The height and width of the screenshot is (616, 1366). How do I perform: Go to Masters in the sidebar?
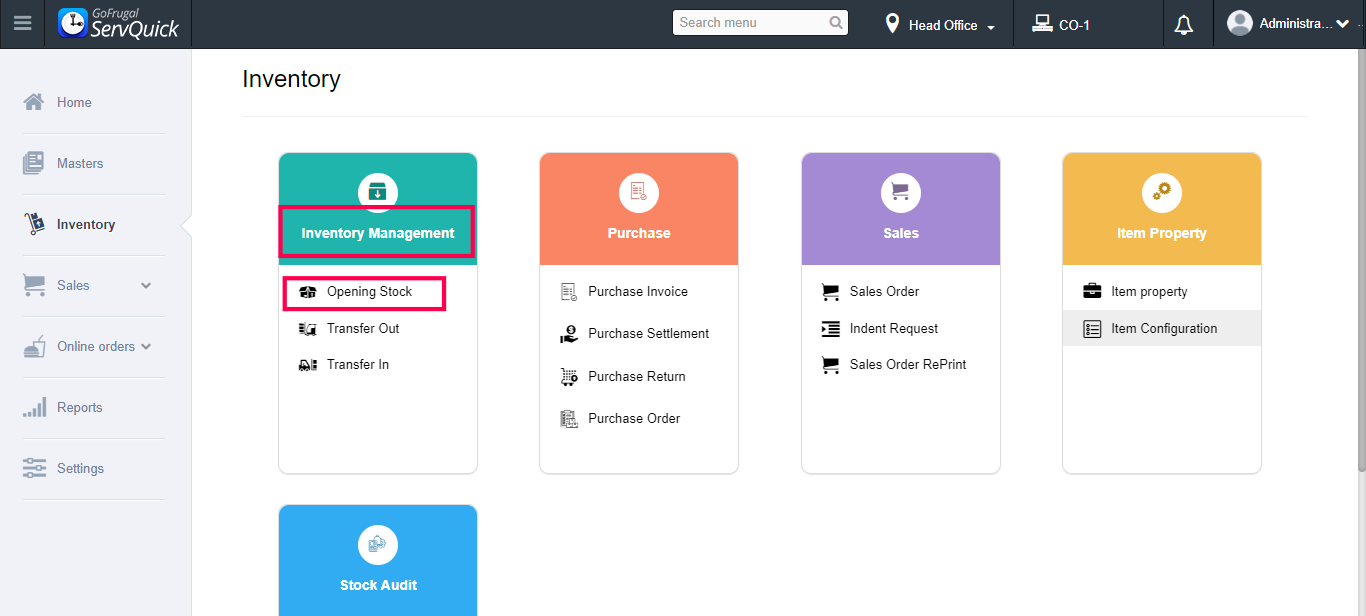(80, 163)
